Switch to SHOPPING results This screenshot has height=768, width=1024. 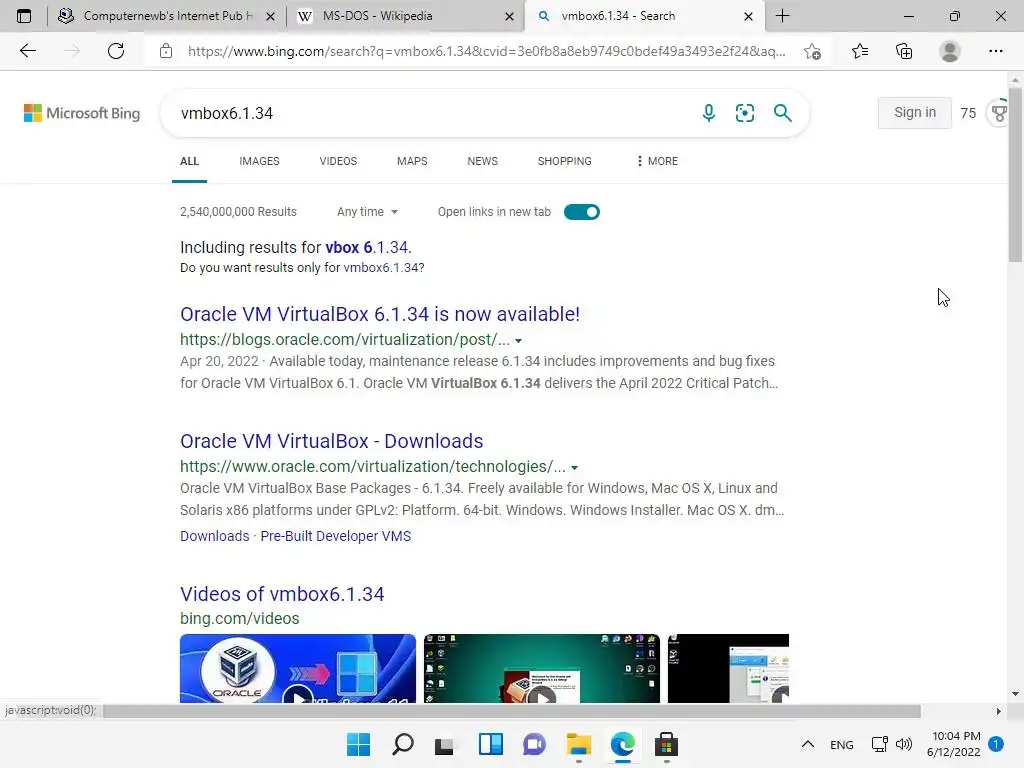pos(565,161)
